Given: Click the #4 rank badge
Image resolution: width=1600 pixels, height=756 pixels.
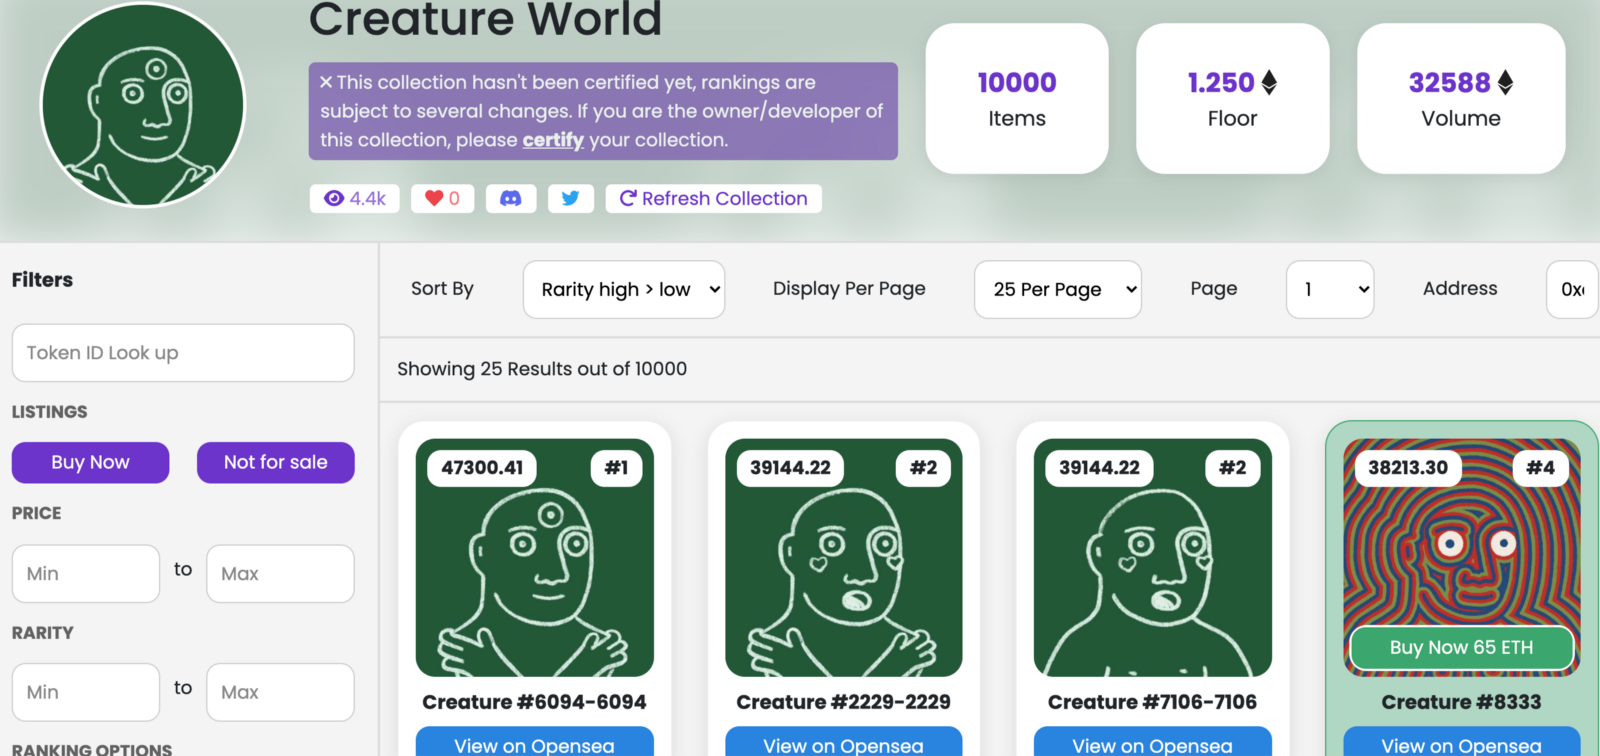Looking at the screenshot, I should (1541, 468).
